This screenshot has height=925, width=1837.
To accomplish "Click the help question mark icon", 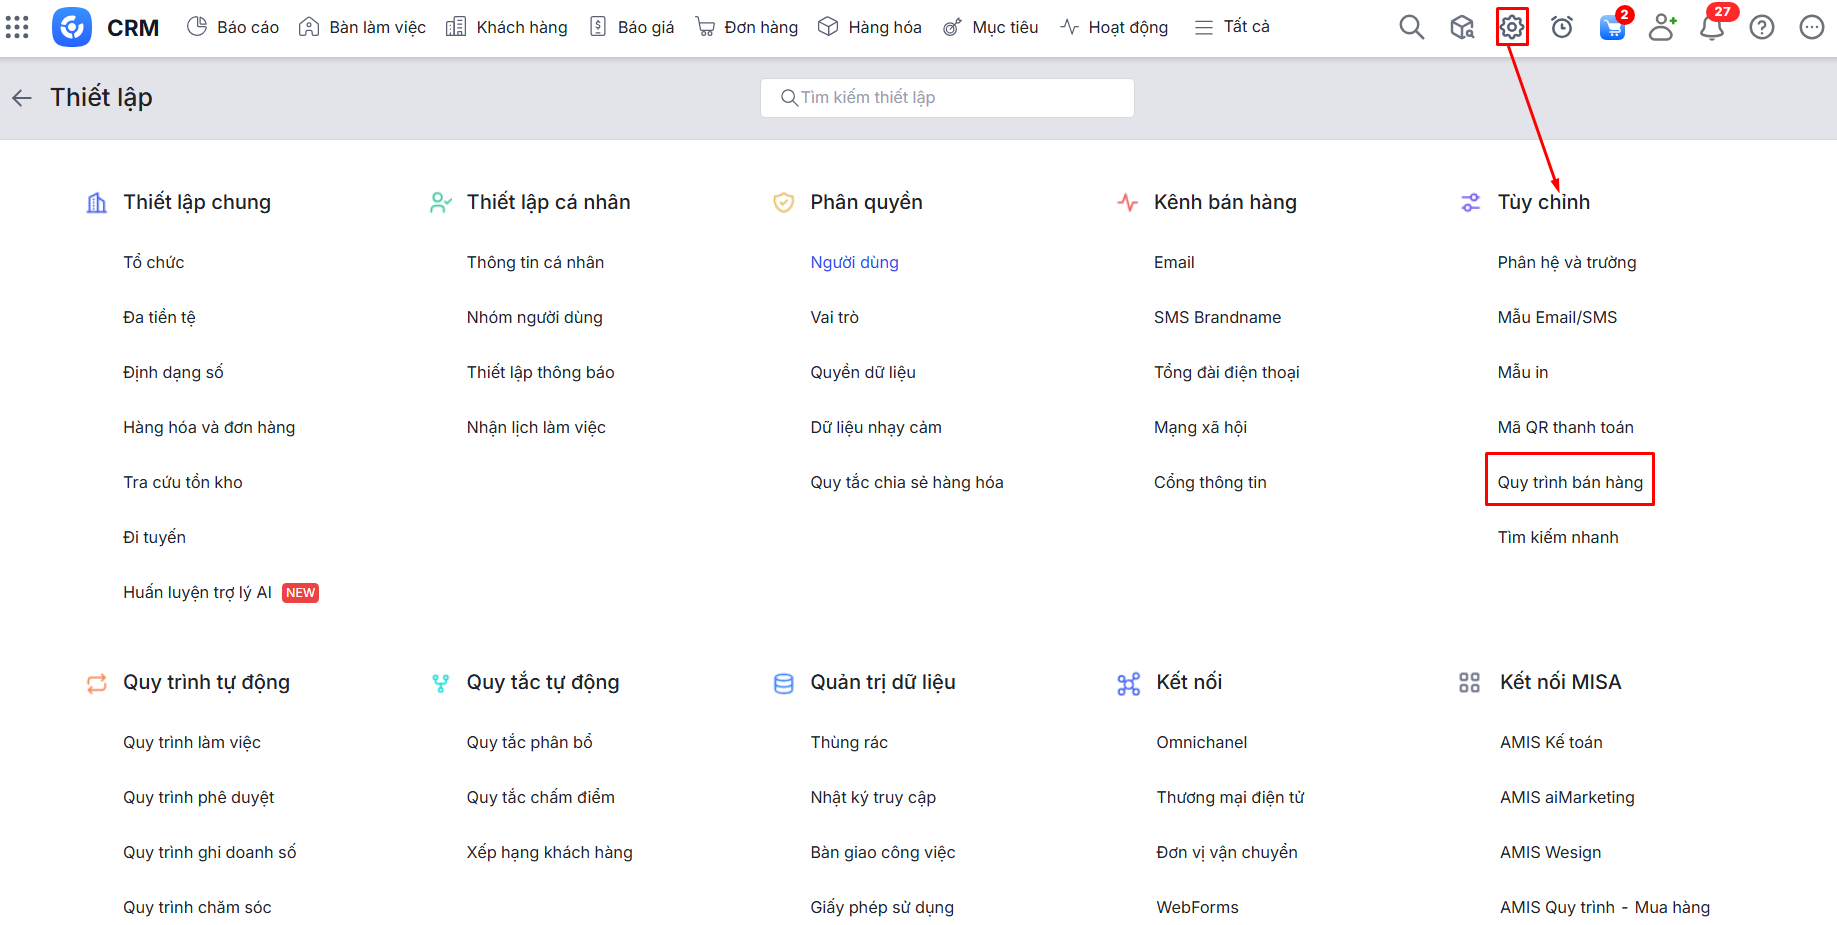I will pos(1762,27).
